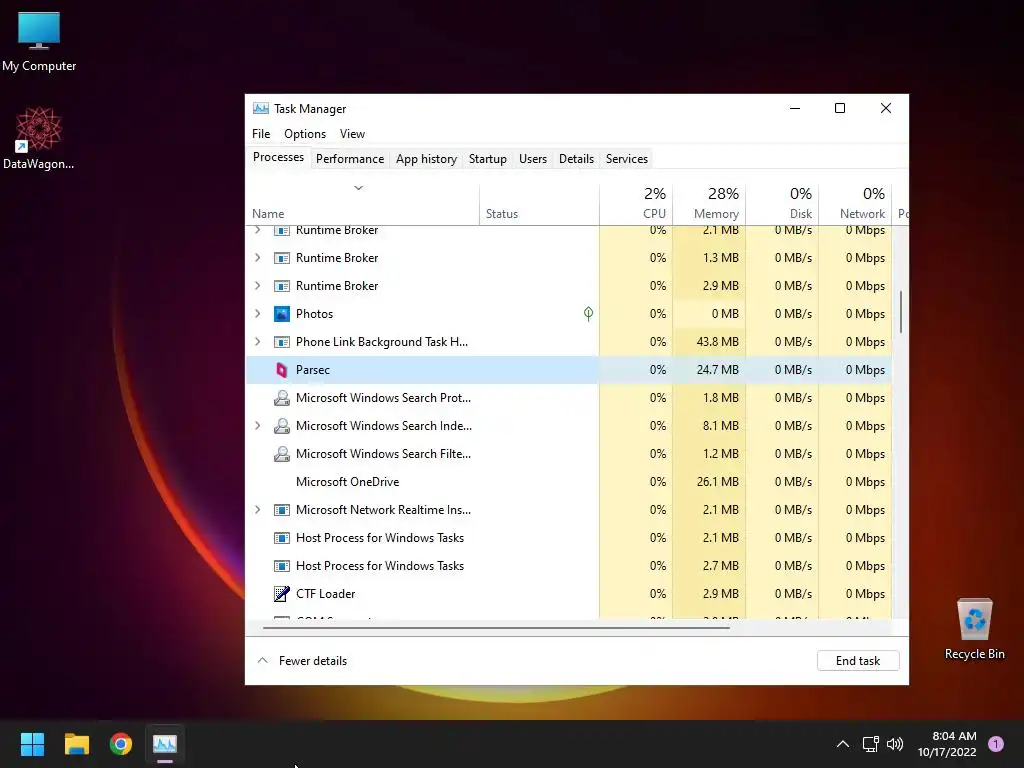
Task: Open the clock showing 8:04 AM
Action: pos(947,744)
